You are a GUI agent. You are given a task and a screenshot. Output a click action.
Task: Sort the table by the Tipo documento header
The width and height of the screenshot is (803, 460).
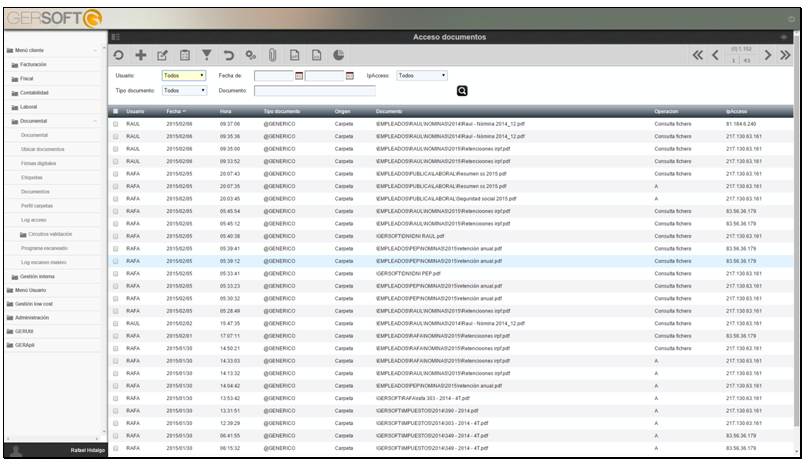(282, 111)
